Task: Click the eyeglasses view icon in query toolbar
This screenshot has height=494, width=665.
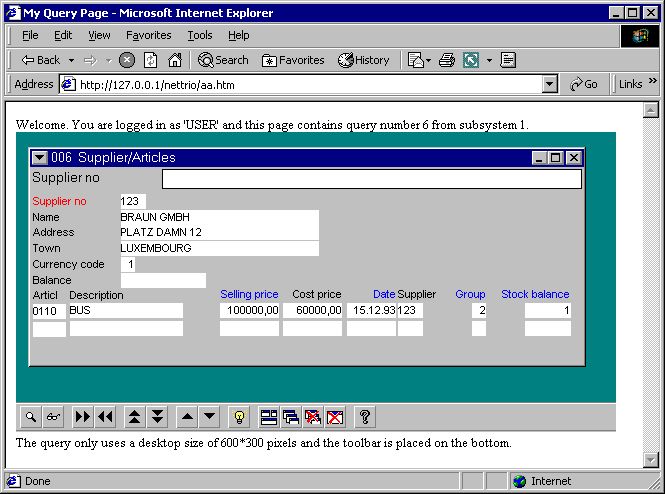Action: pyautogui.click(x=52, y=417)
